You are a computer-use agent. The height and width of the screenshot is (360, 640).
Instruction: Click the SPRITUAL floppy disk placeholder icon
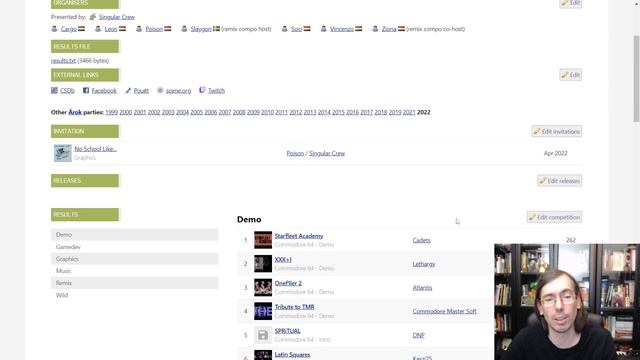tap(263, 335)
